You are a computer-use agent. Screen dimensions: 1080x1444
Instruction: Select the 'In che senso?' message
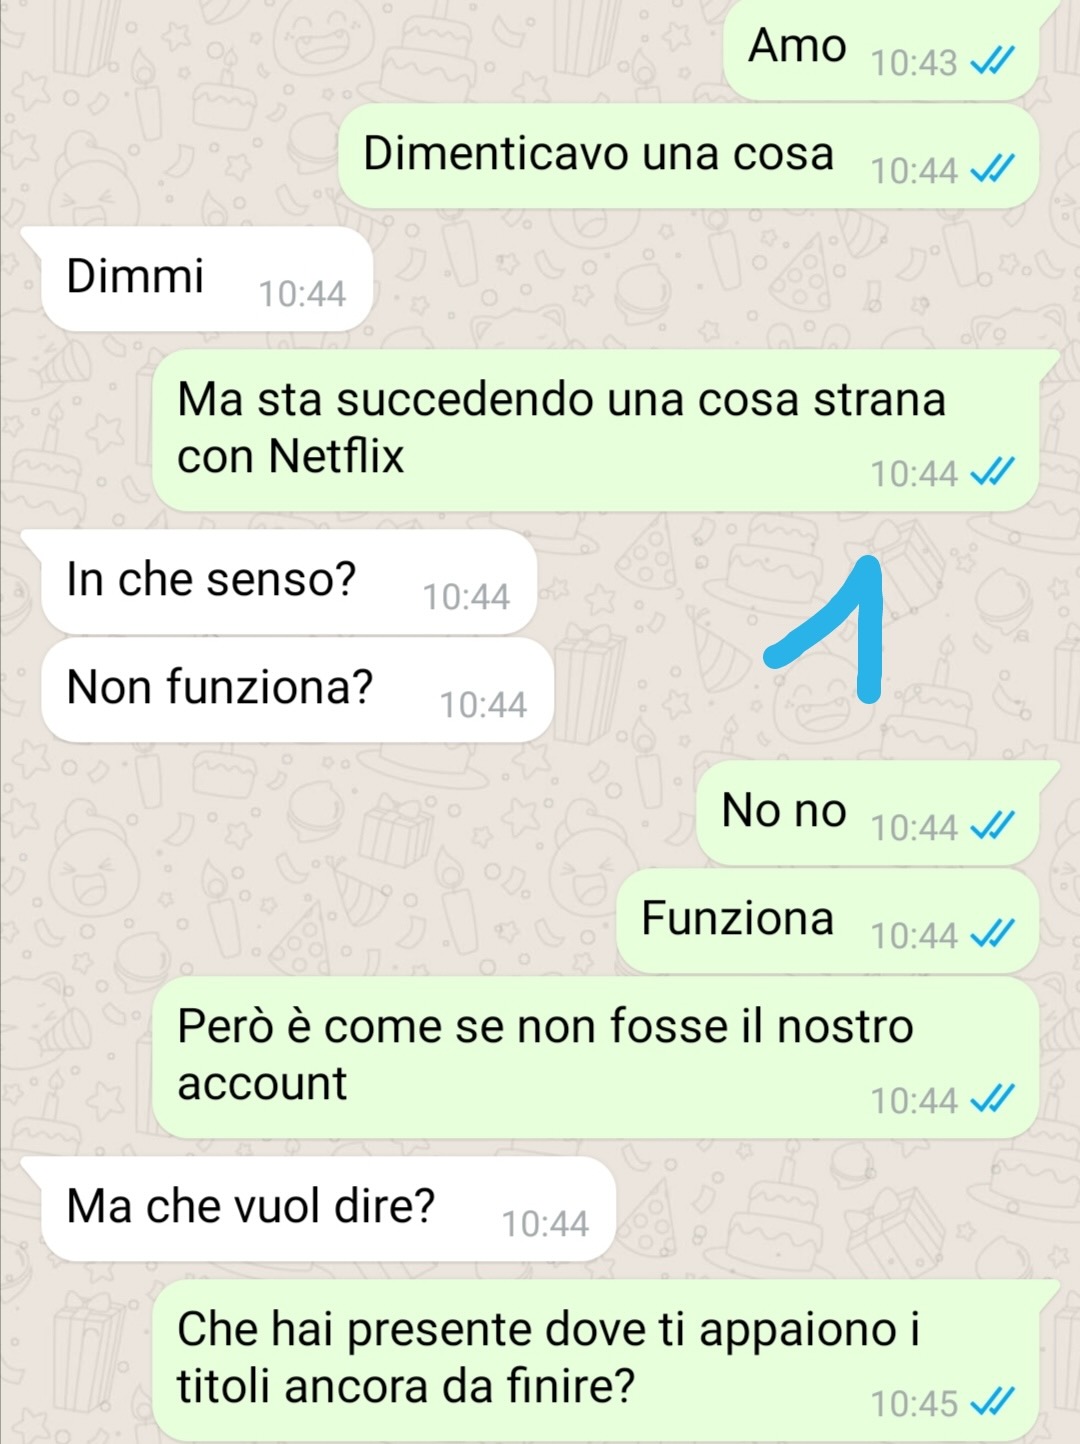(288, 581)
